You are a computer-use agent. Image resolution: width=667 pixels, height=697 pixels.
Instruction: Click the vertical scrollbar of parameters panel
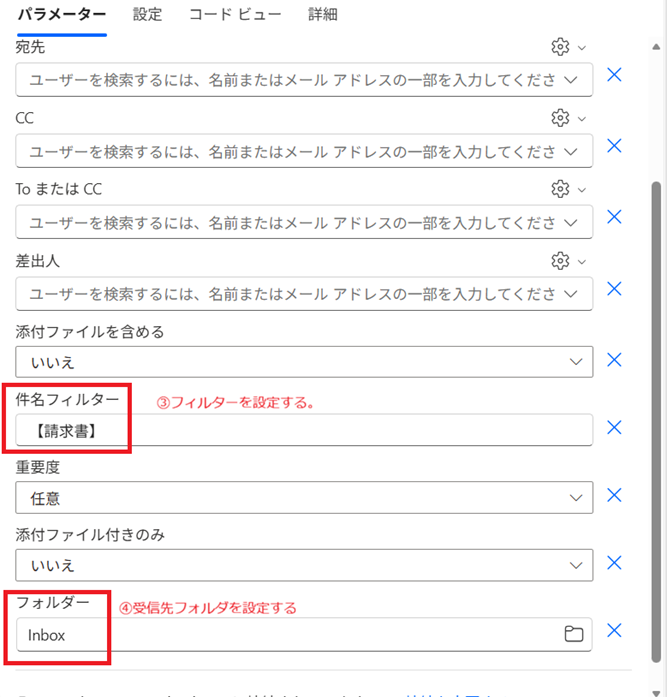coord(657,400)
